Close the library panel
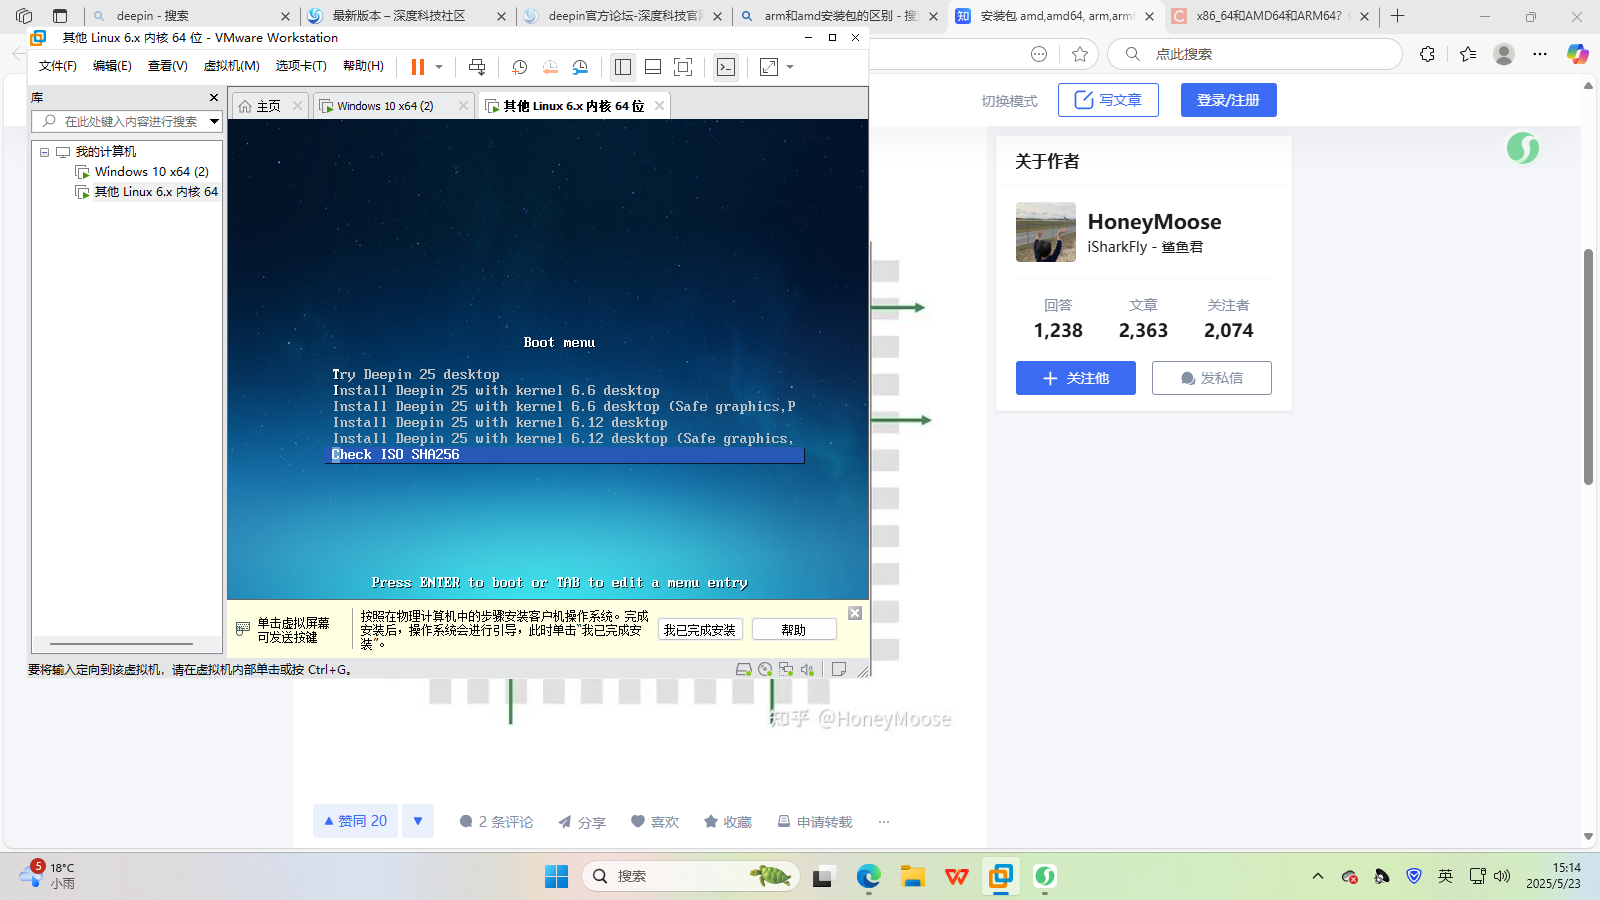This screenshot has width=1600, height=900. 214,97
